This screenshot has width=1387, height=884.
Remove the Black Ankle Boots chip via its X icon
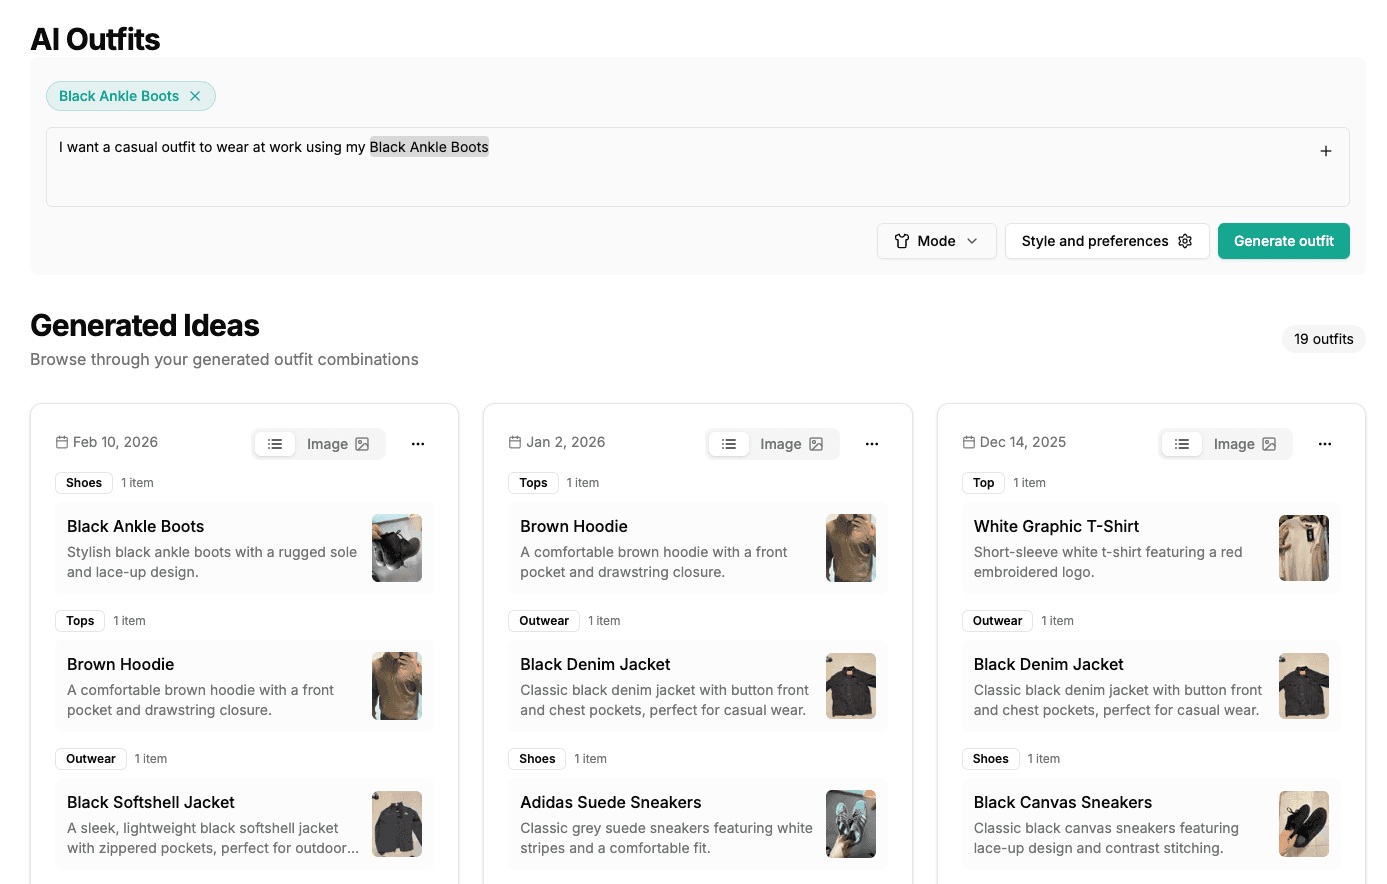196,96
